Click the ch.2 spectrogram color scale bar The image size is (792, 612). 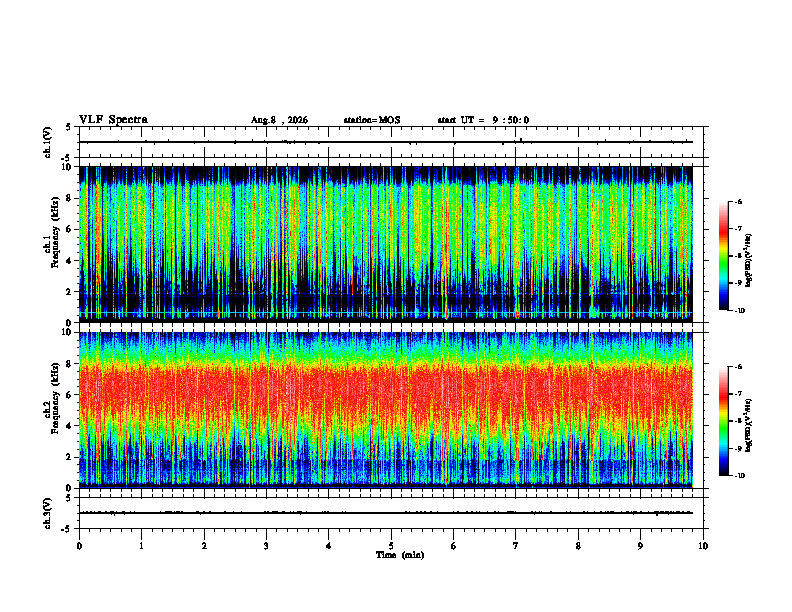point(724,421)
